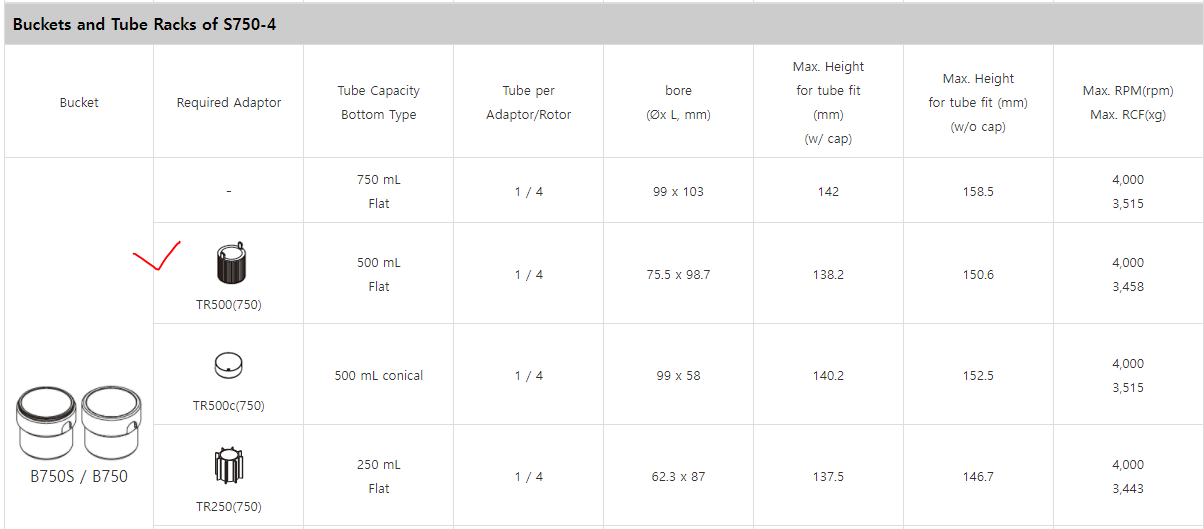
Task: Select the TR500(750) adaptor label
Action: coord(229,305)
